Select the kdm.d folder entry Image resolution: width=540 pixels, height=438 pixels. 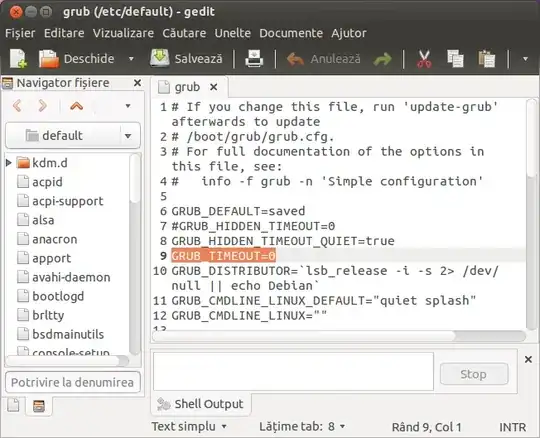click(50, 163)
